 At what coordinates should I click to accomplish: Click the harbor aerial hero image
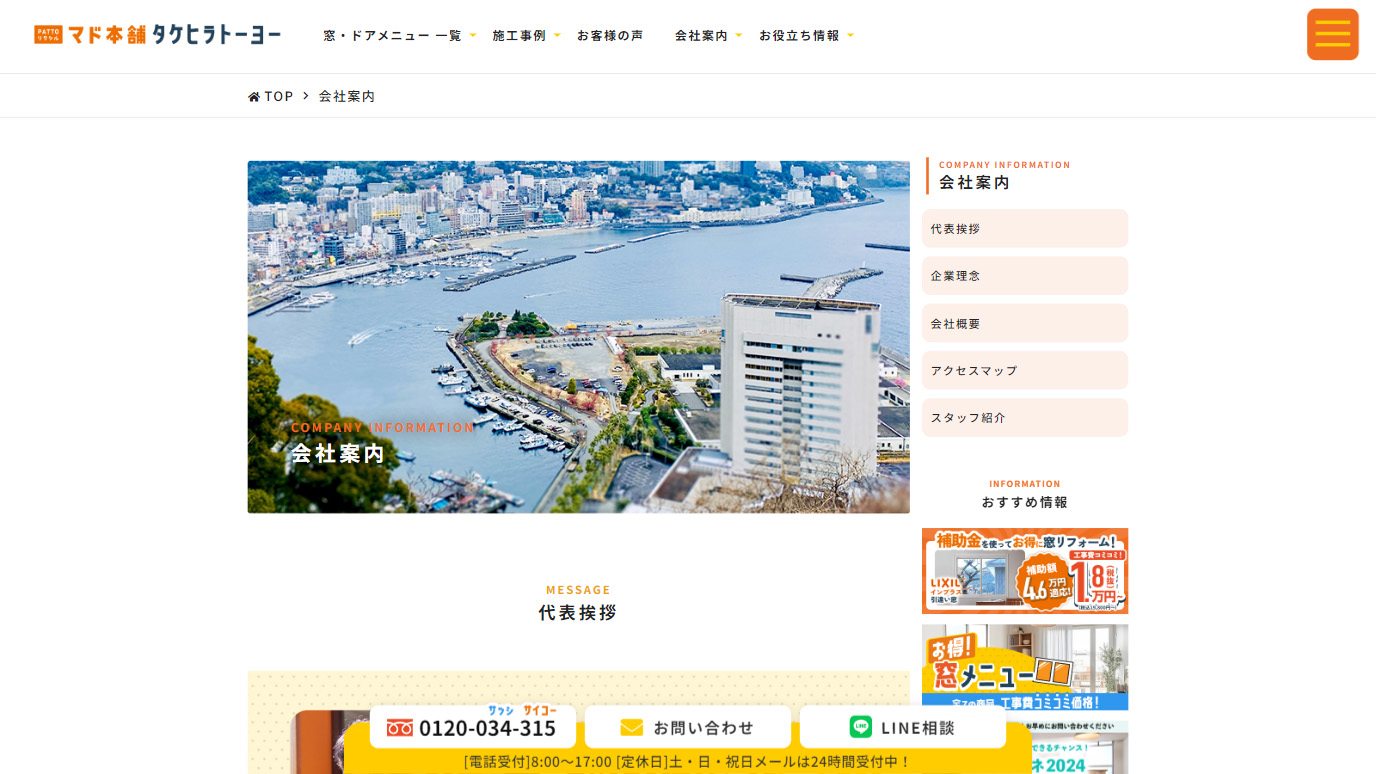coord(579,337)
